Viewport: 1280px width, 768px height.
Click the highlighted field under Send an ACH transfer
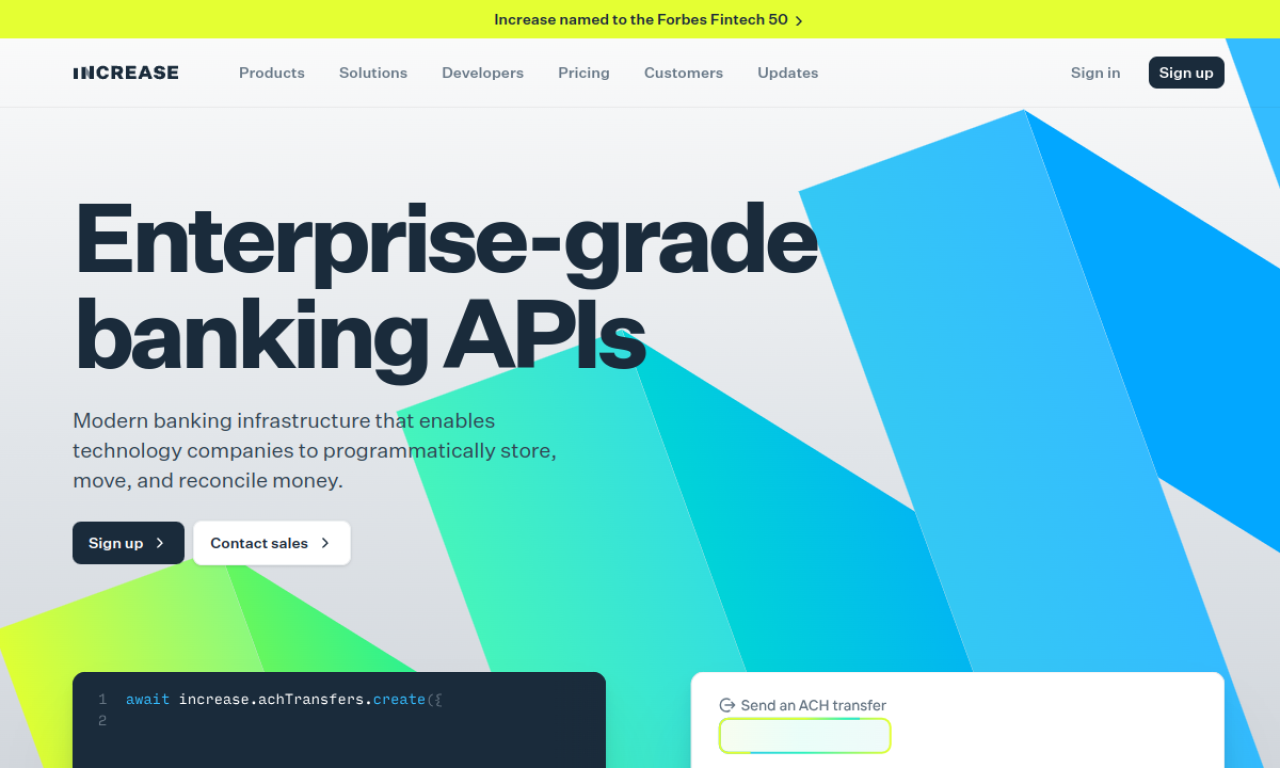tap(805, 736)
